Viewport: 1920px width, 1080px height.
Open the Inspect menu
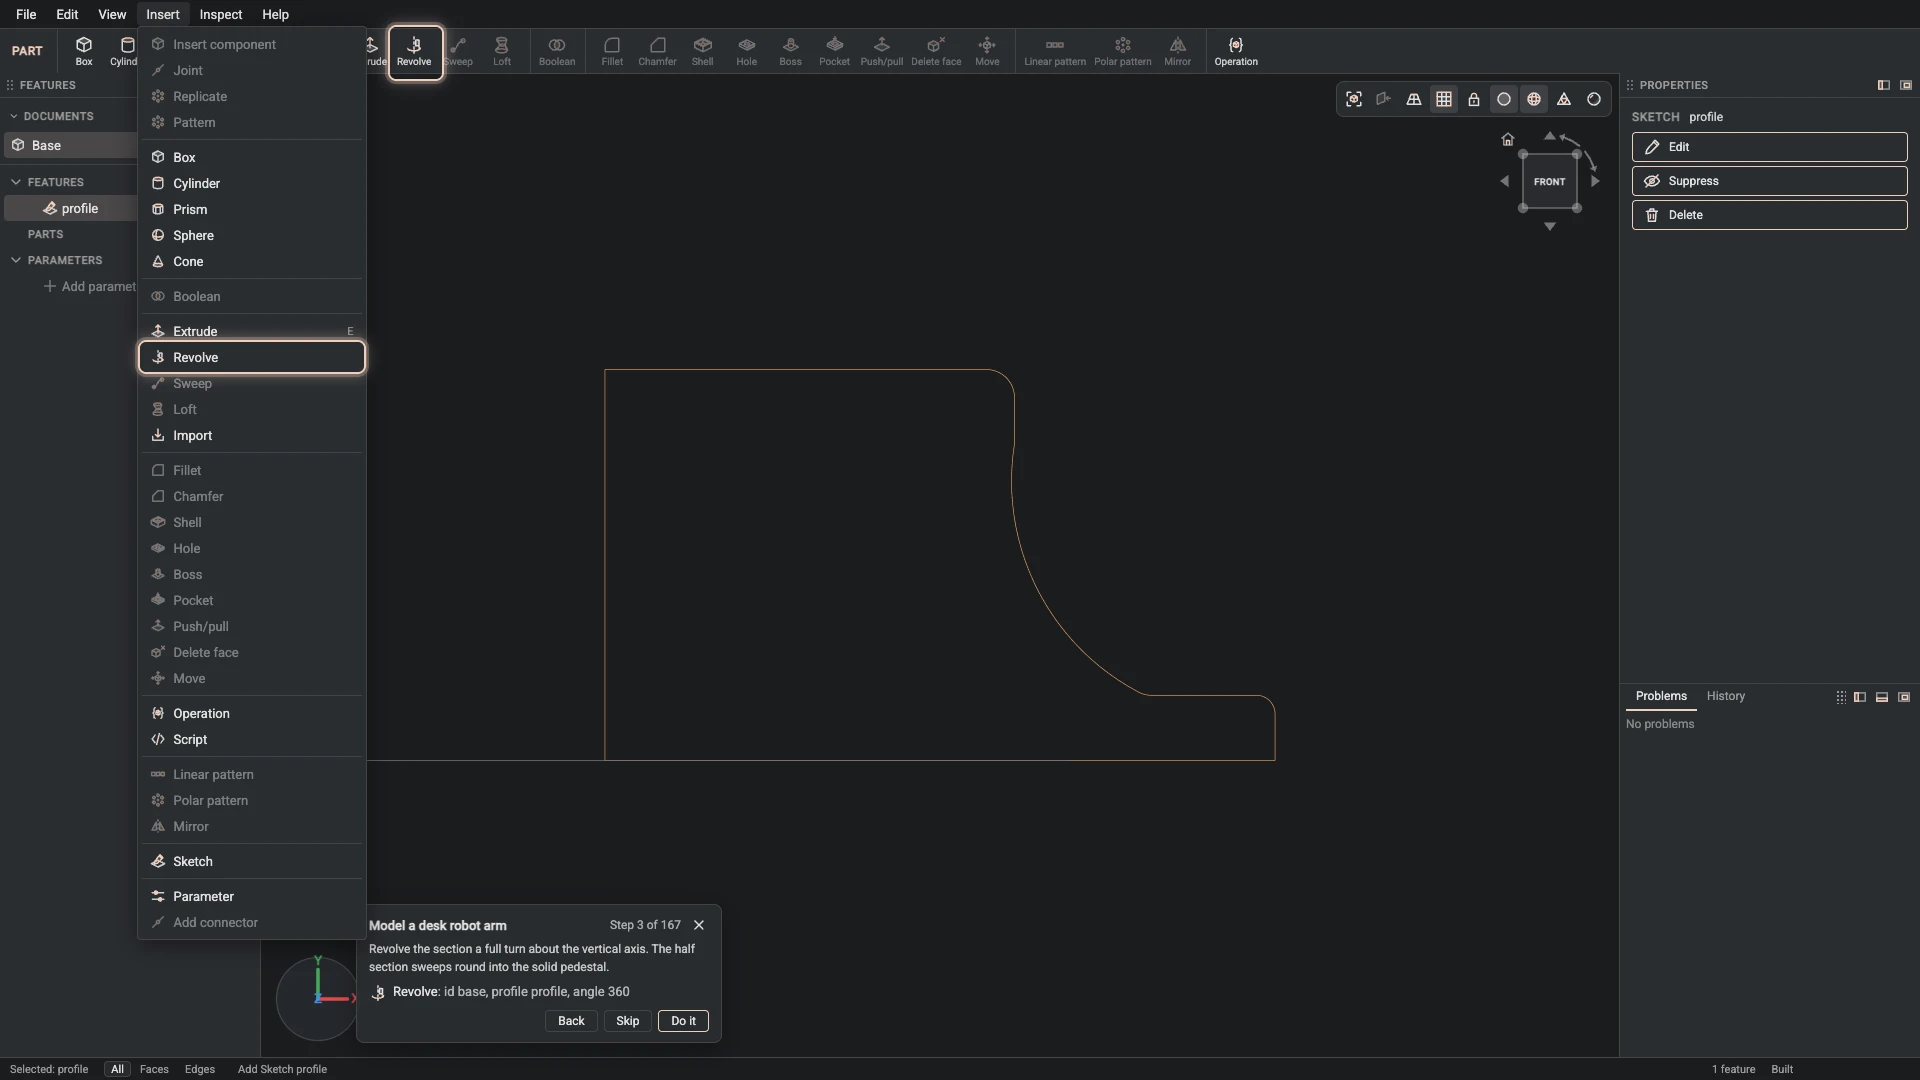tap(220, 14)
